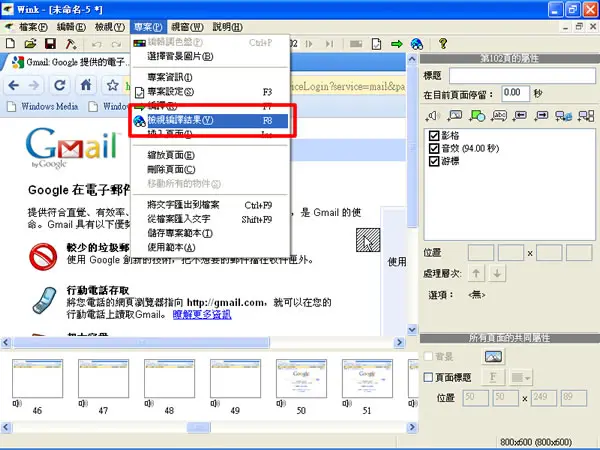Toggle the 音效 (94.00 秒) checkbox

(434, 148)
